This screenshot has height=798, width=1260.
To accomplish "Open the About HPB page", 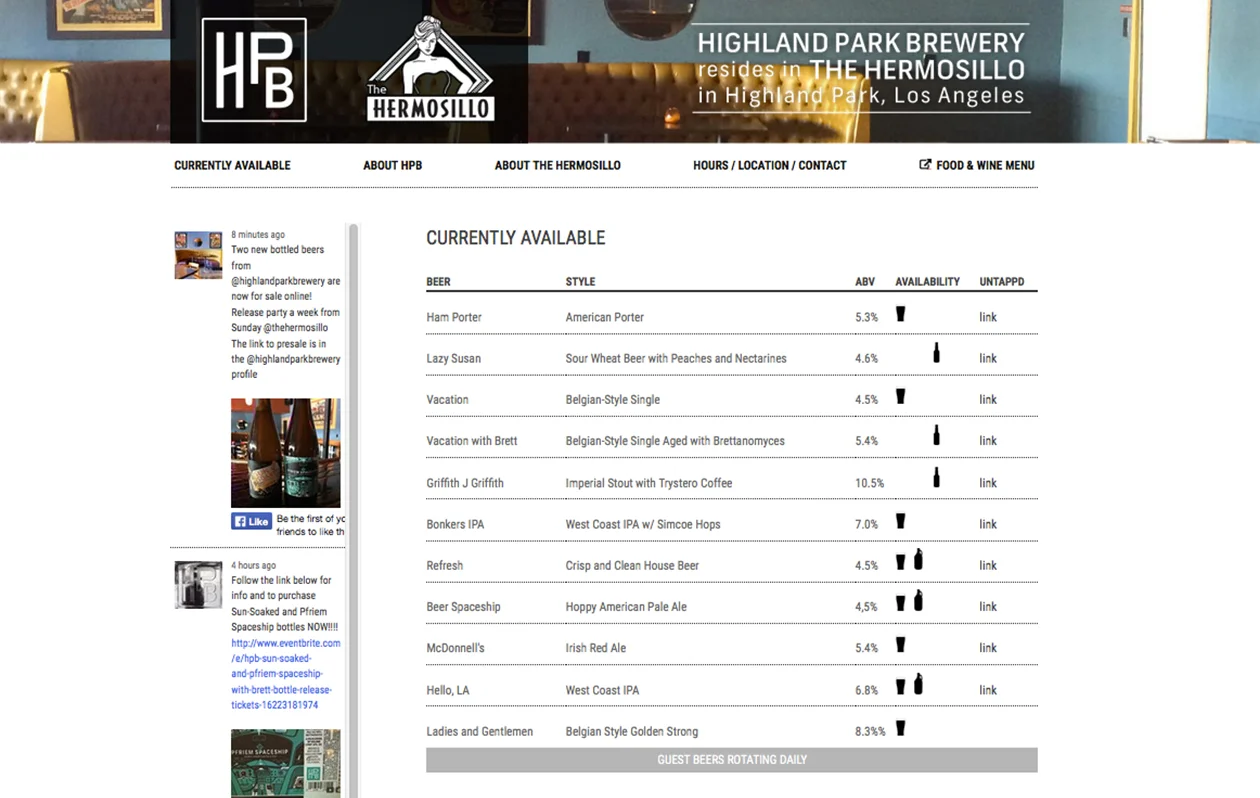I will [393, 165].
